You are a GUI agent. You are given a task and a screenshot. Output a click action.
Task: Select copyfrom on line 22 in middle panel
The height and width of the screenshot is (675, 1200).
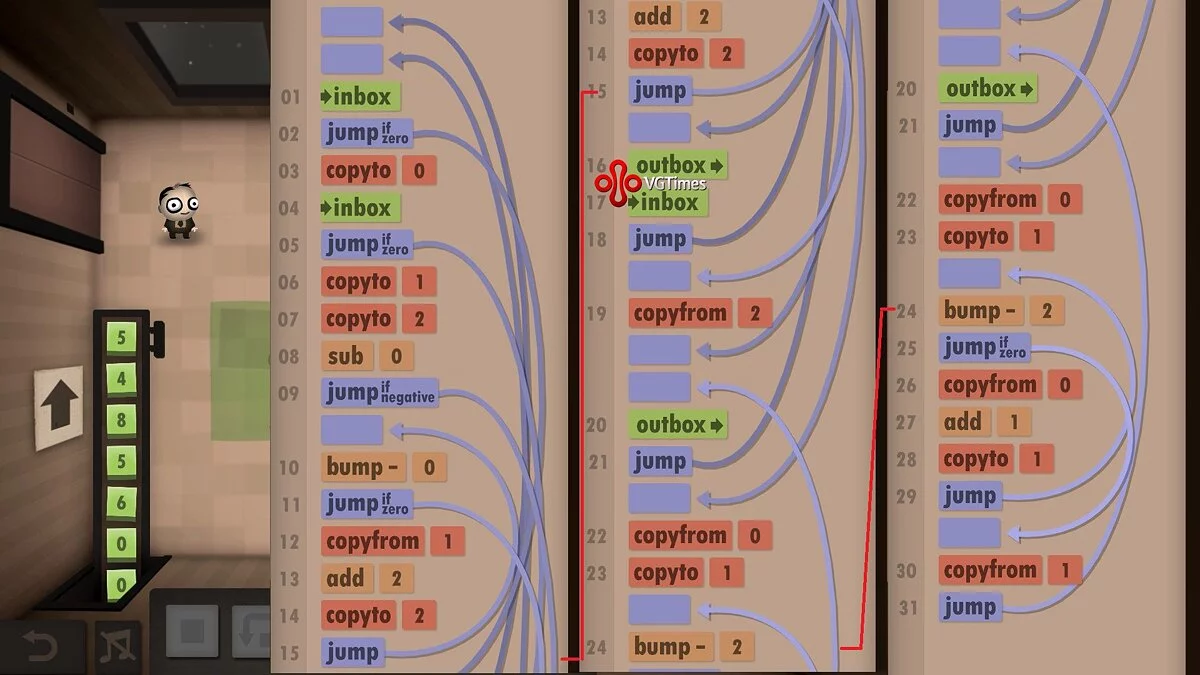680,536
